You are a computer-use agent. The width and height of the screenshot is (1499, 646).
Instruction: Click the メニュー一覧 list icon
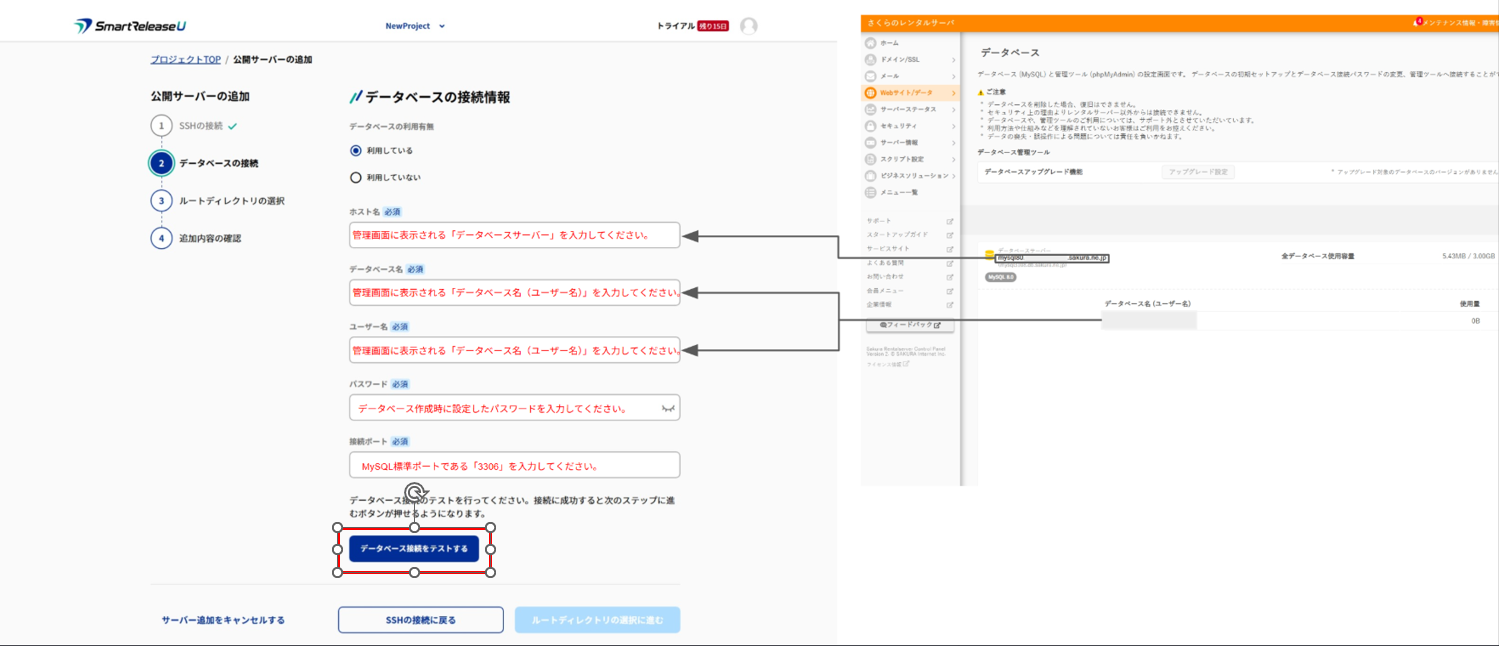pyautogui.click(x=871, y=192)
